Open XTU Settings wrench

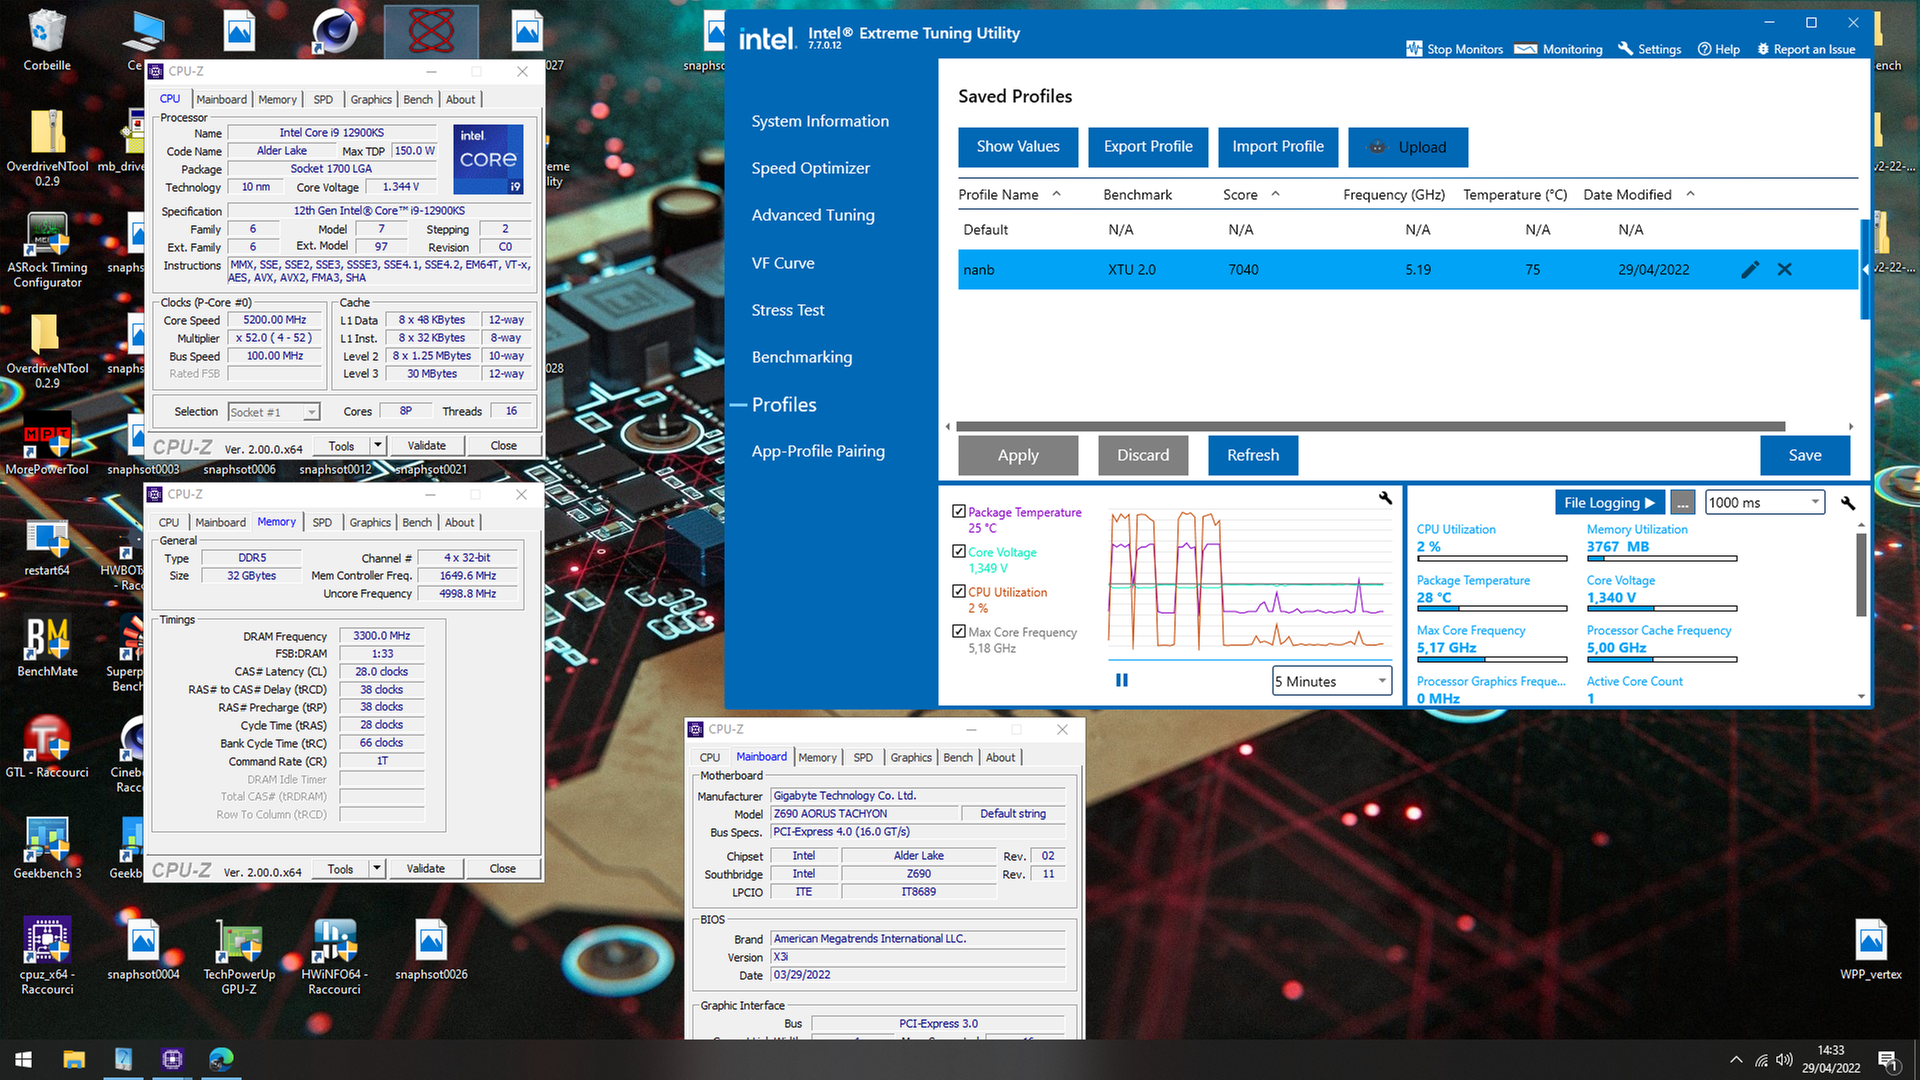[1649, 49]
